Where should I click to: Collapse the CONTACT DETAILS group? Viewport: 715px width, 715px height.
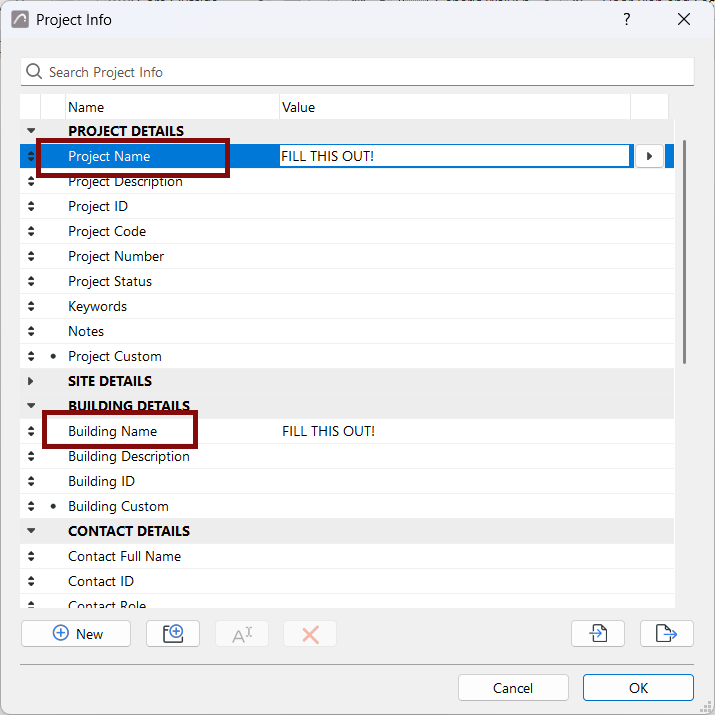pyautogui.click(x=31, y=531)
